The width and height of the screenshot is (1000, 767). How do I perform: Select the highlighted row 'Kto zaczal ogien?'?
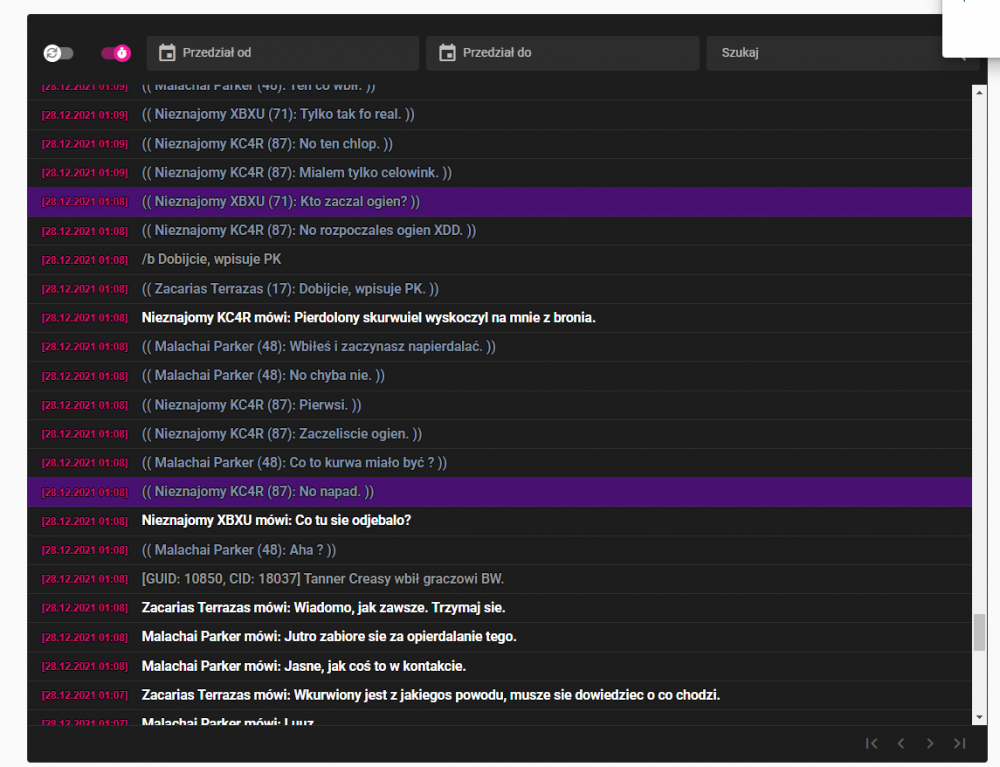pyautogui.click(x=499, y=202)
